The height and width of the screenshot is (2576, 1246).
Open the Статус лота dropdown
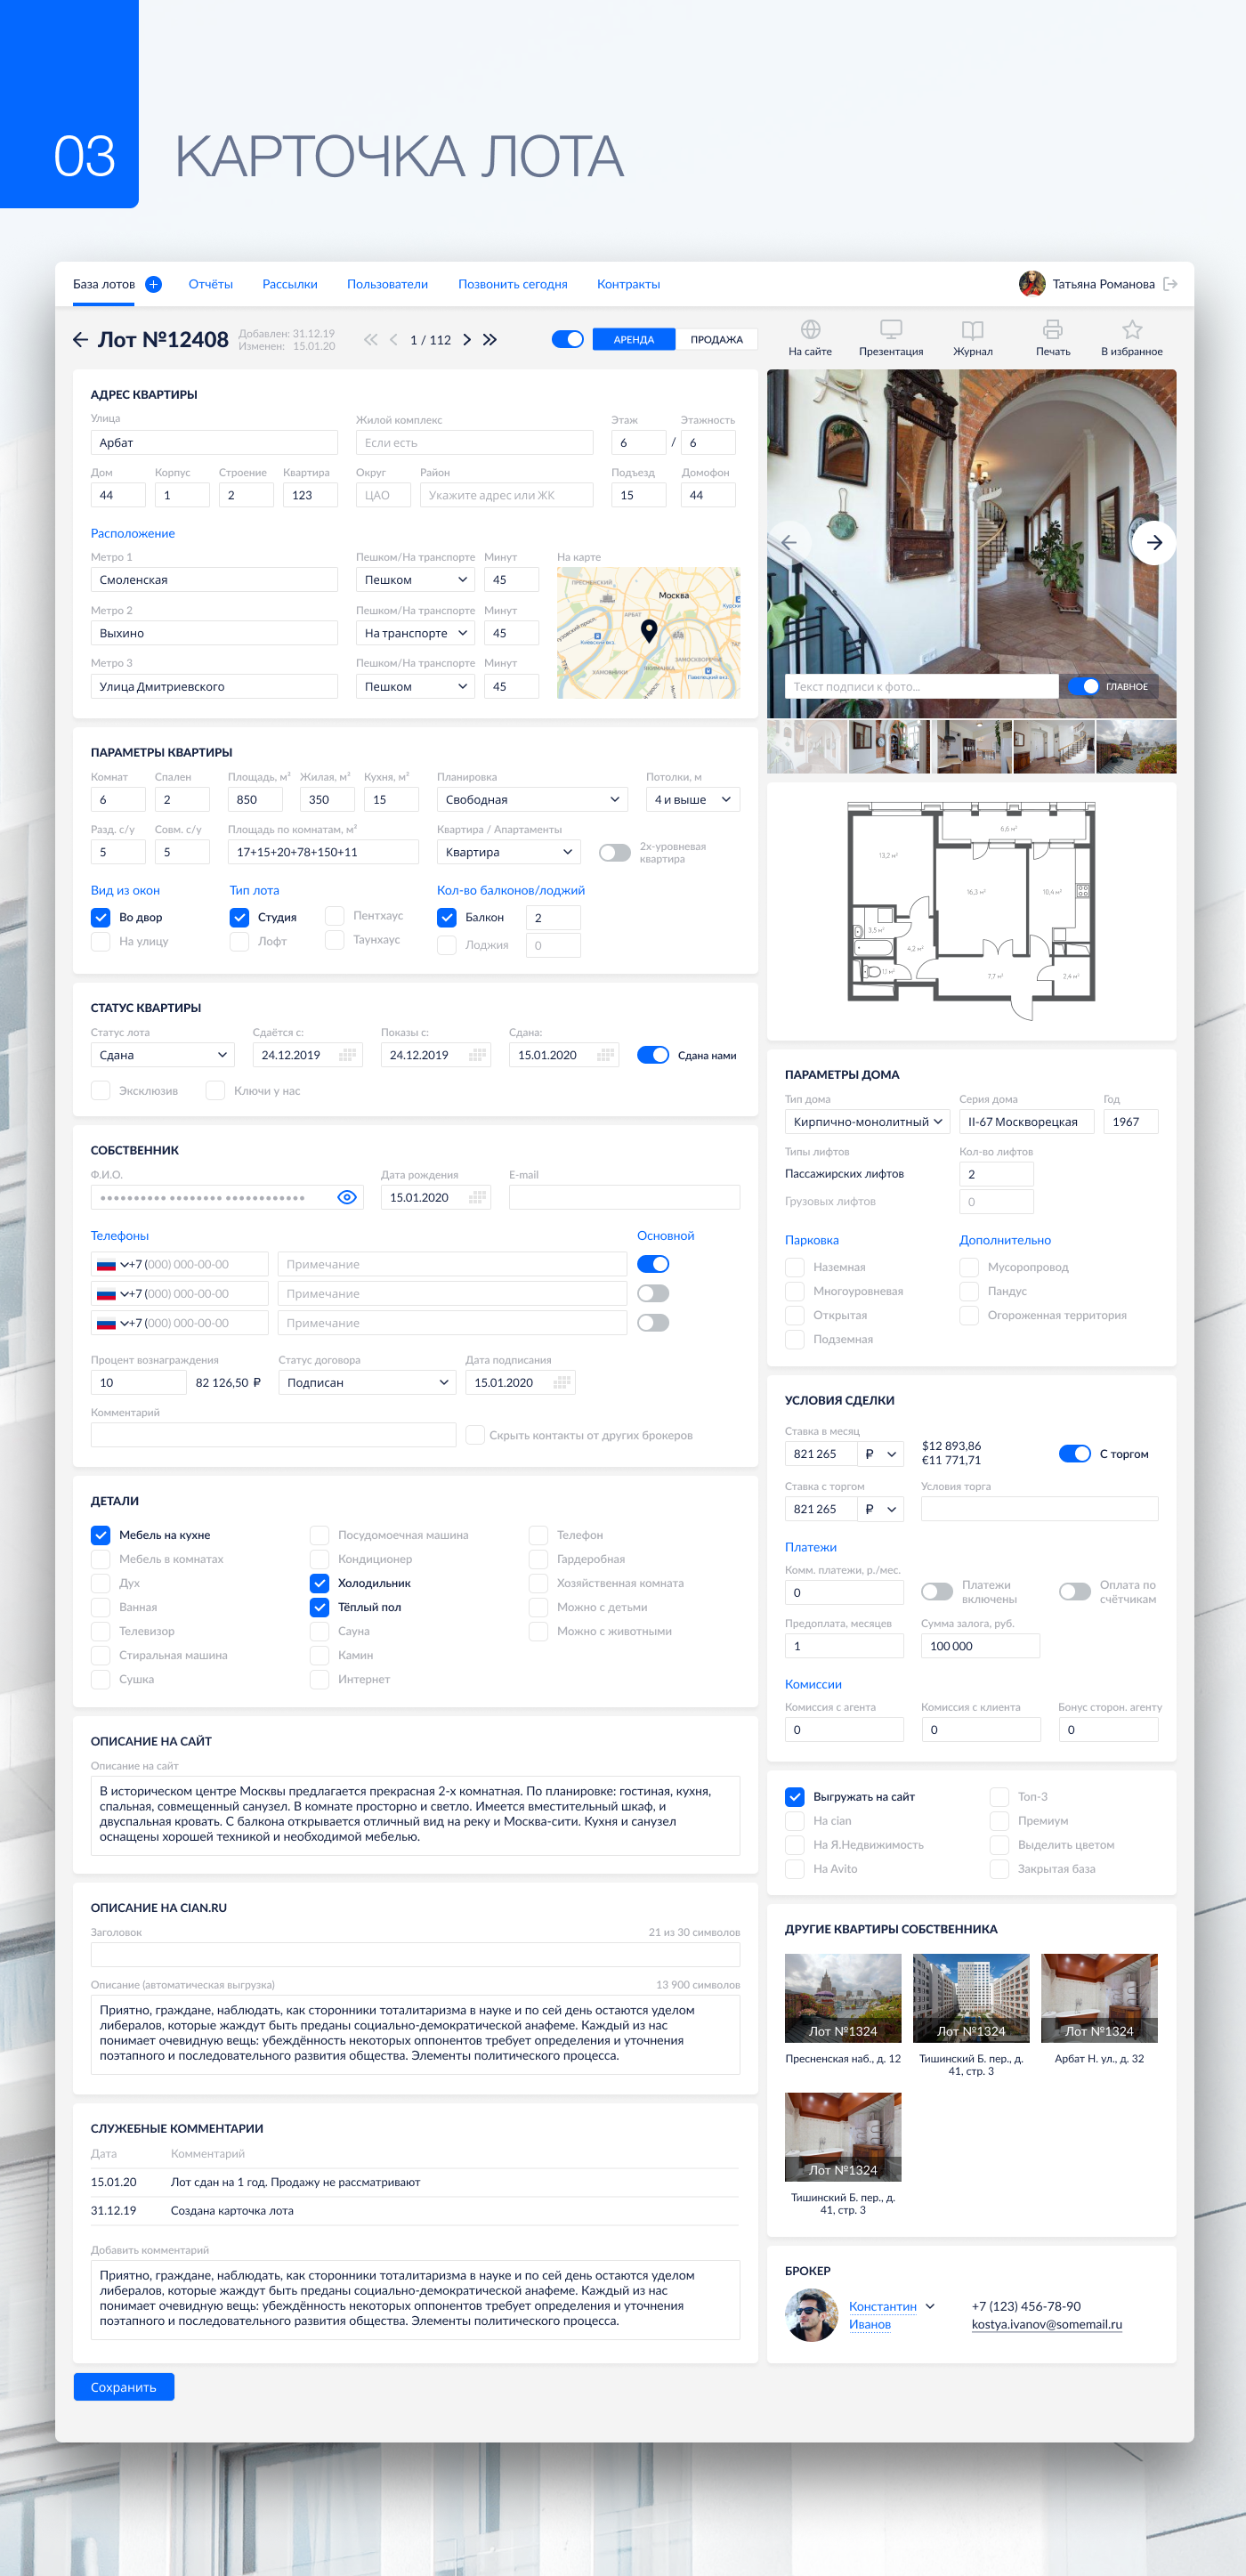pos(163,1055)
